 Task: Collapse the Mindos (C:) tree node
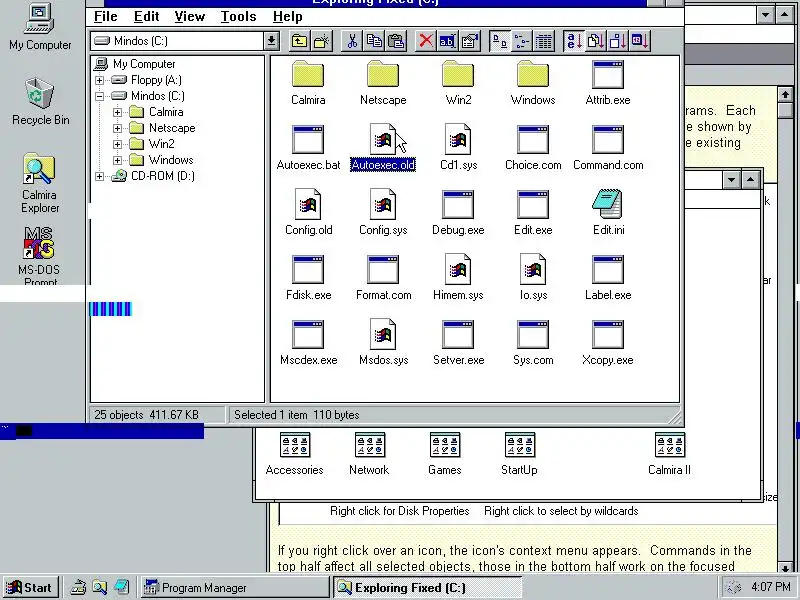[x=99, y=96]
